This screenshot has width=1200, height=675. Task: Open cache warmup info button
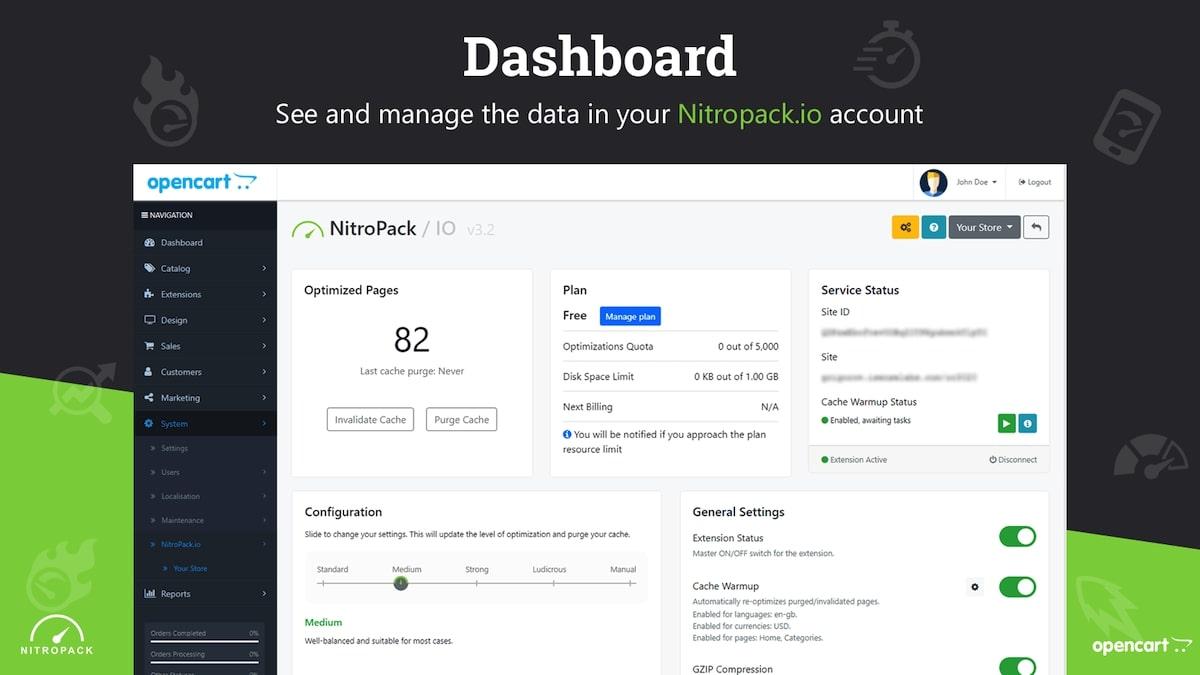point(1027,423)
